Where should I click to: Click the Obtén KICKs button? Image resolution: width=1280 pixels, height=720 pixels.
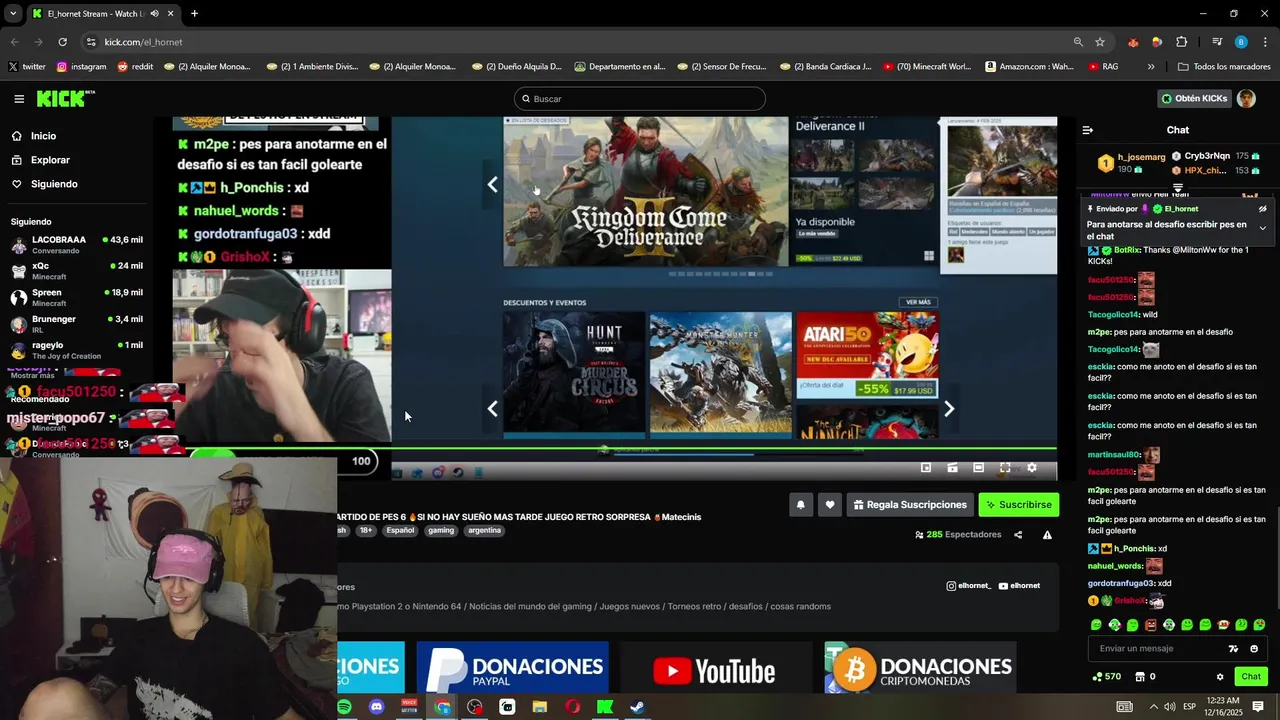point(1194,98)
